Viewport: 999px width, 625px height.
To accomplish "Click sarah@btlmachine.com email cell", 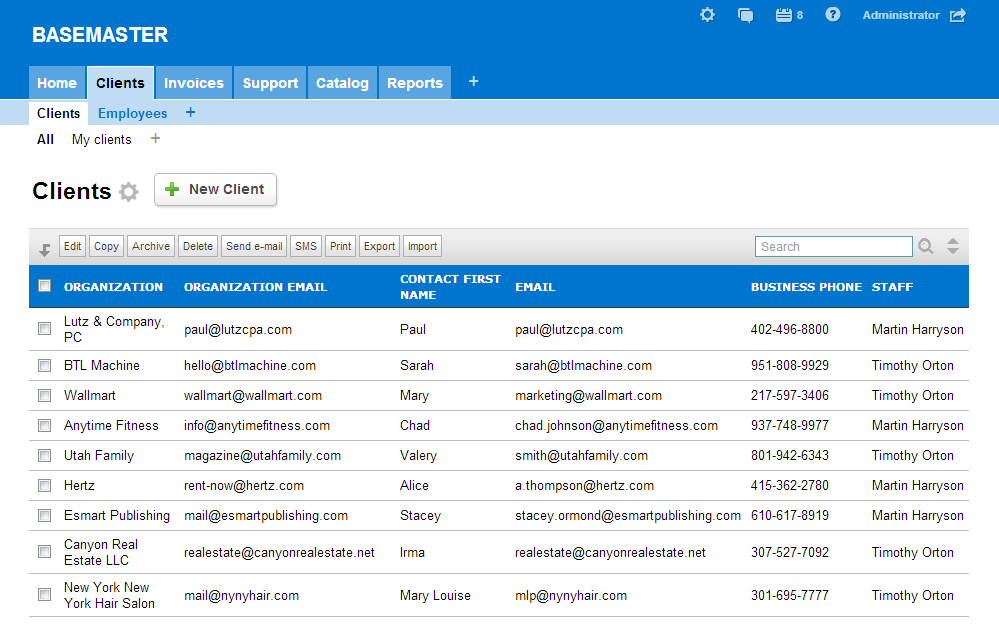I will coord(584,366).
